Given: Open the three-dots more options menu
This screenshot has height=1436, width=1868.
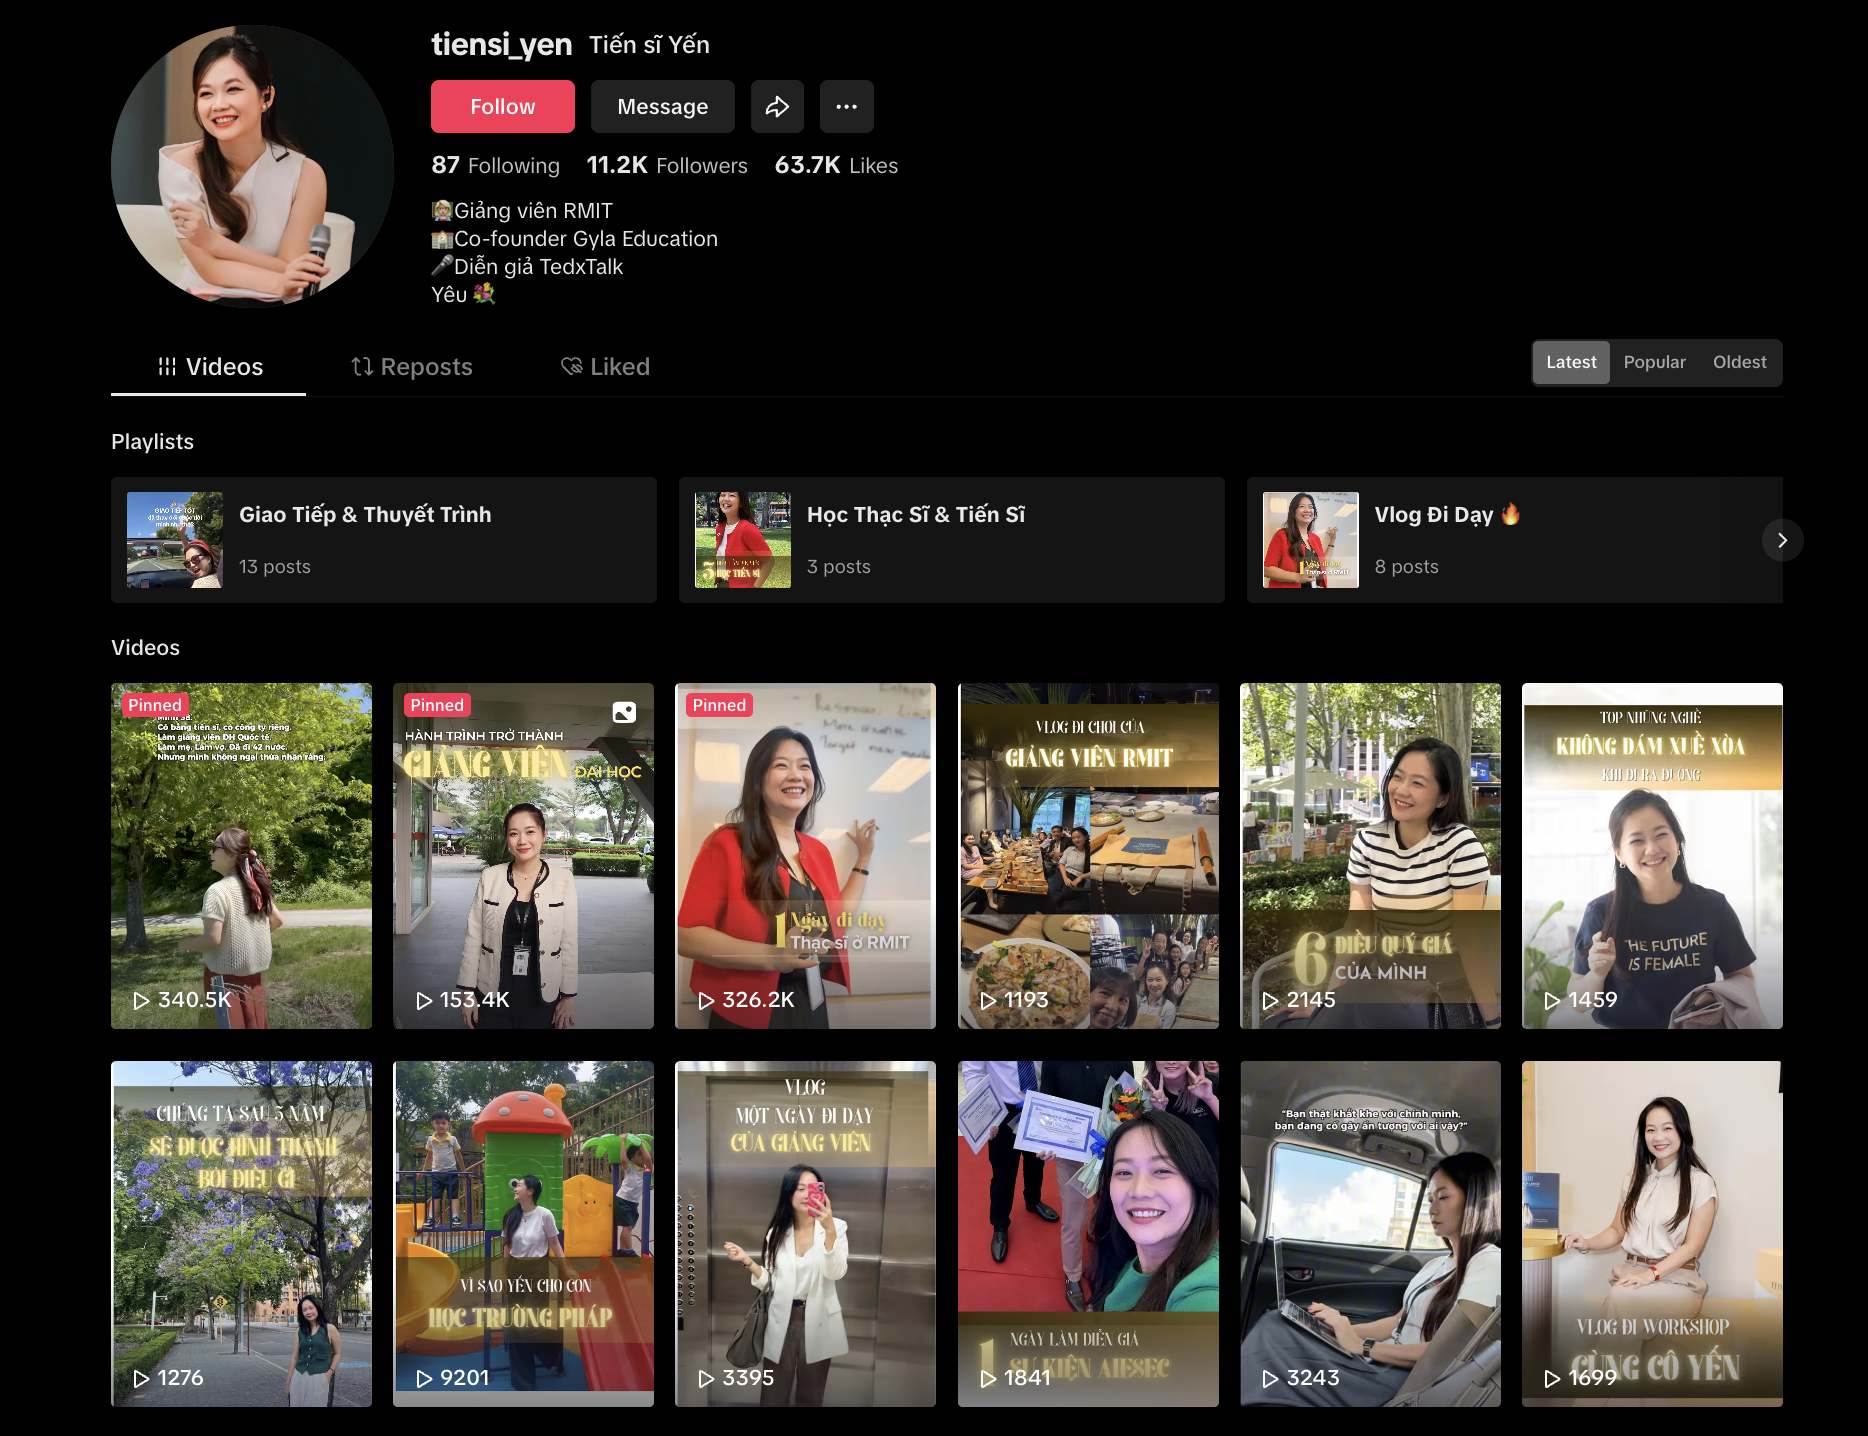Looking at the screenshot, I should point(846,107).
